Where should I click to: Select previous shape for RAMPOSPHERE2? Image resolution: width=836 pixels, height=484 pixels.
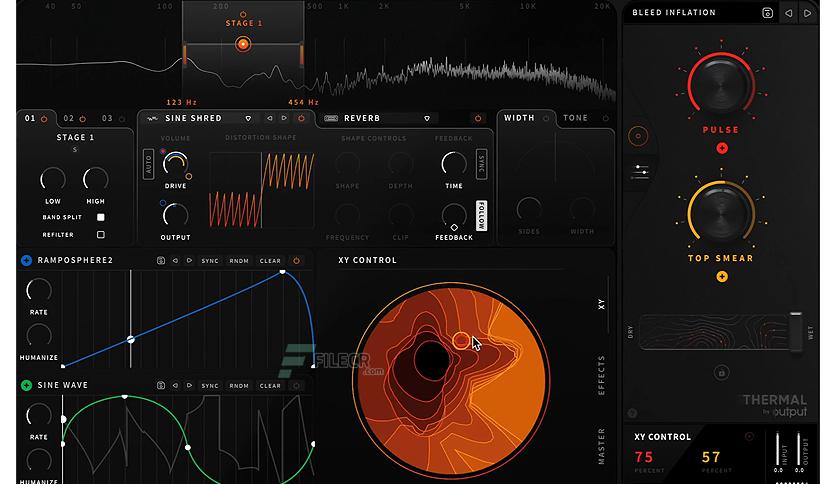click(175, 261)
